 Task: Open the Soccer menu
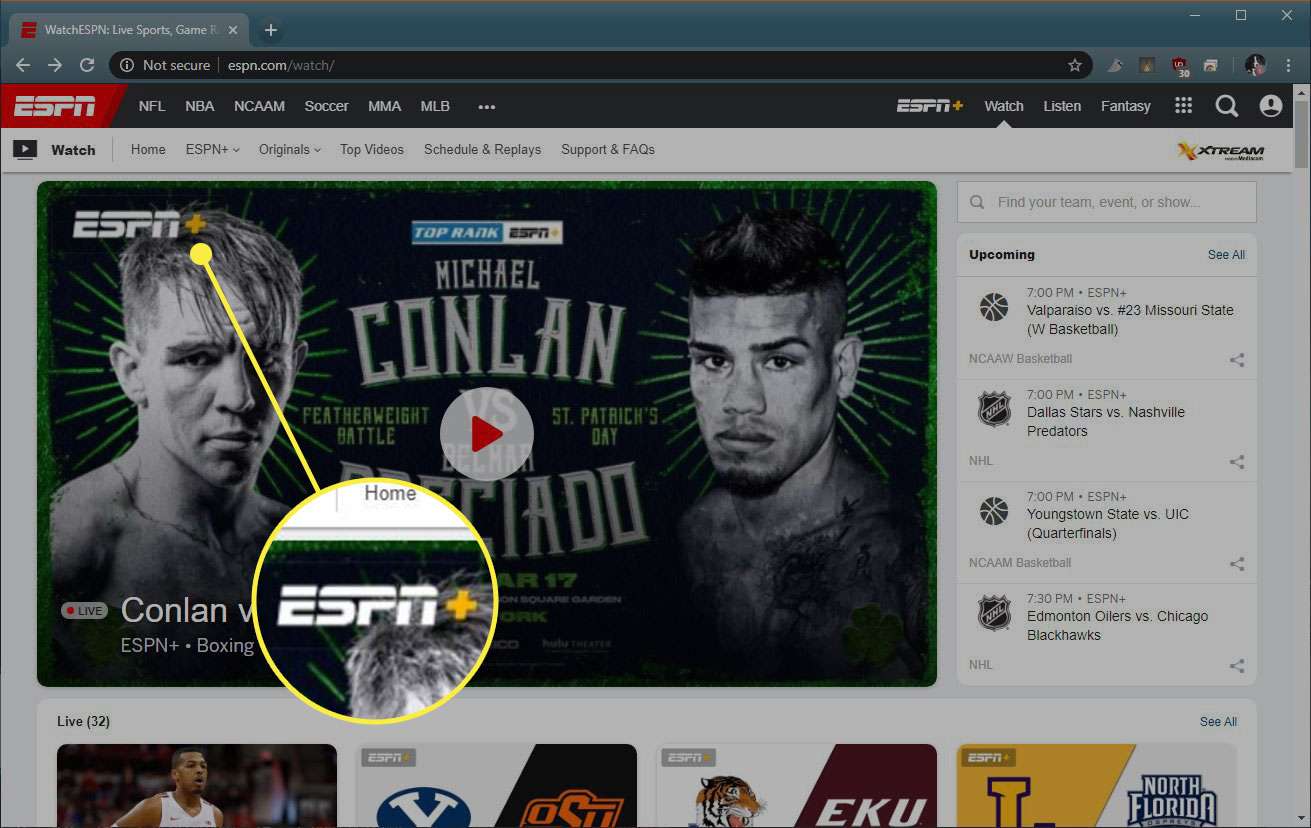click(327, 106)
